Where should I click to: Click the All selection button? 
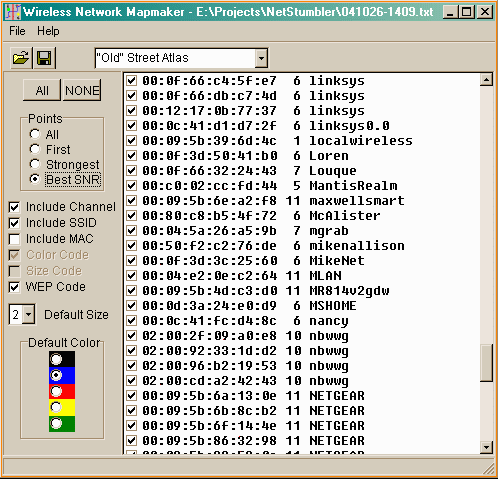pyautogui.click(x=42, y=90)
